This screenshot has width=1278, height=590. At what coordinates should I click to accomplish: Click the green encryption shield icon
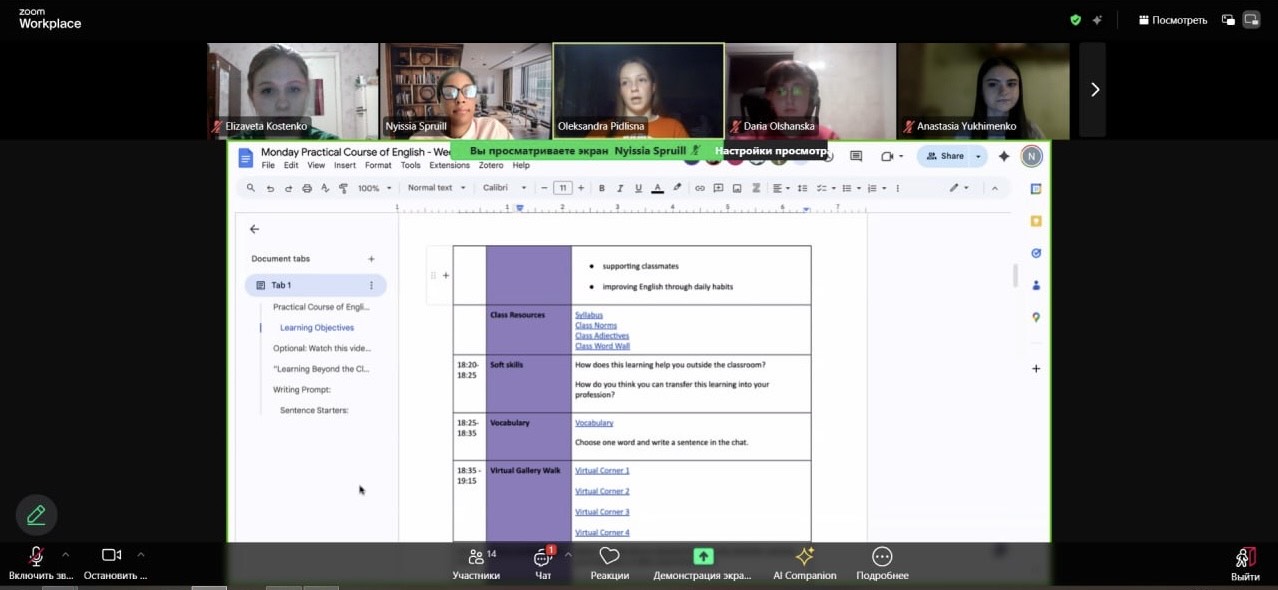(x=1075, y=20)
